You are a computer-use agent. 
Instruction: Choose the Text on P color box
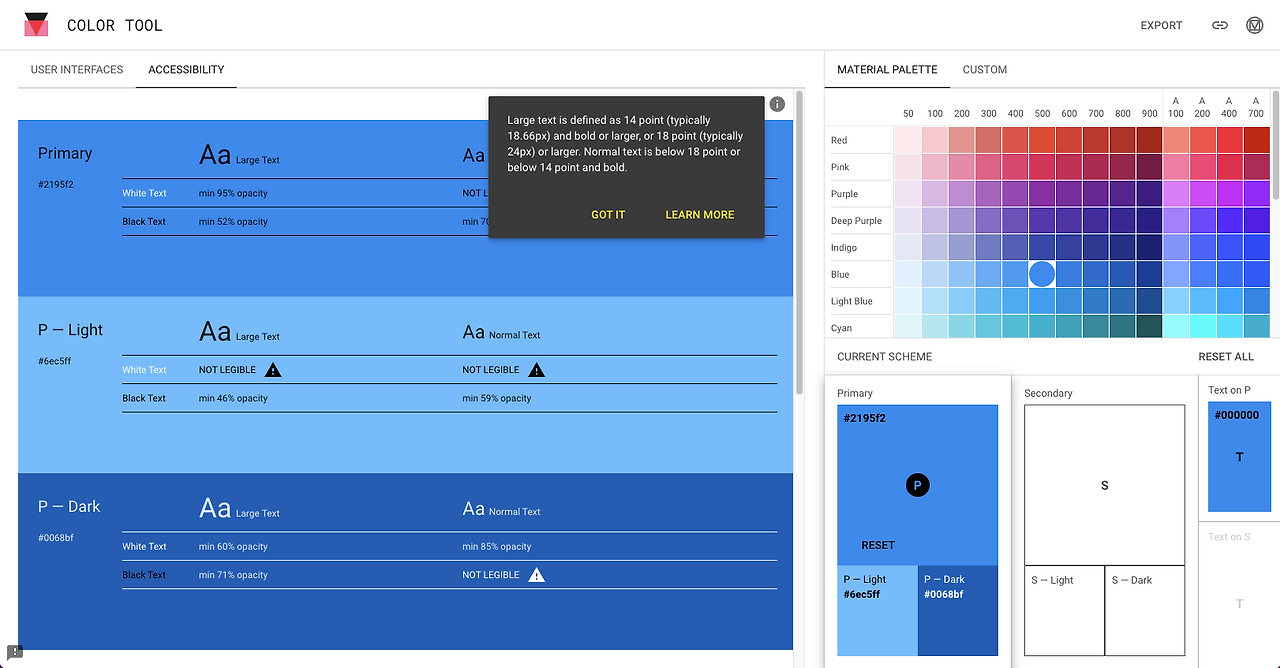[x=1239, y=458]
